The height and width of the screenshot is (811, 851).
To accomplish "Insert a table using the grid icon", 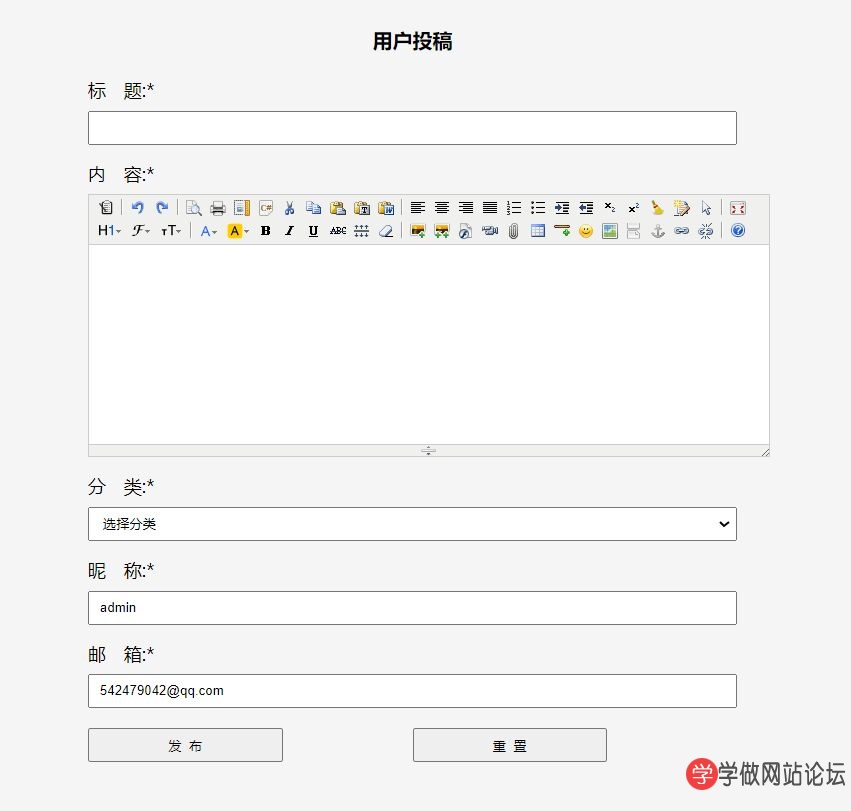I will pos(538,231).
